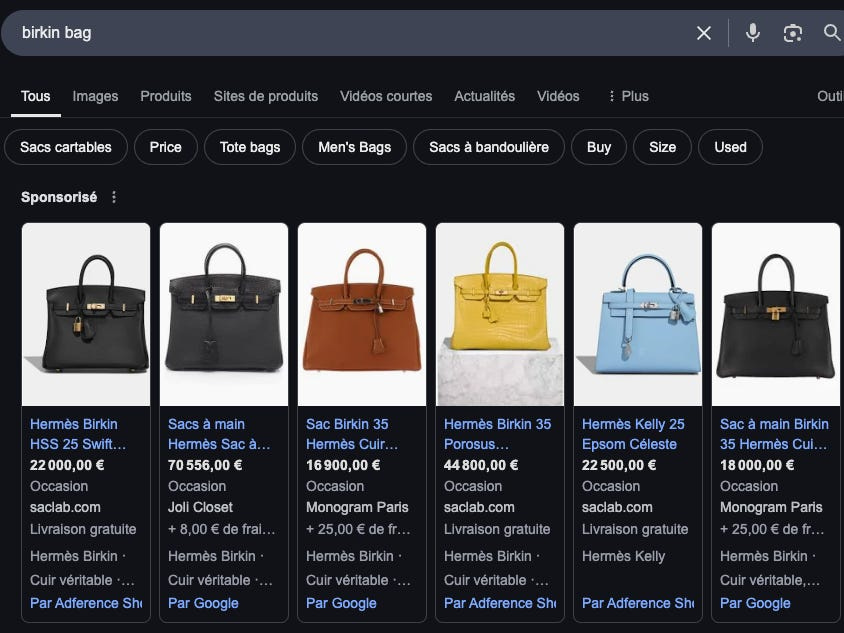The height and width of the screenshot is (633, 844).
Task: Open the yellow Birkin 35 Porosus image
Action: pos(500,314)
